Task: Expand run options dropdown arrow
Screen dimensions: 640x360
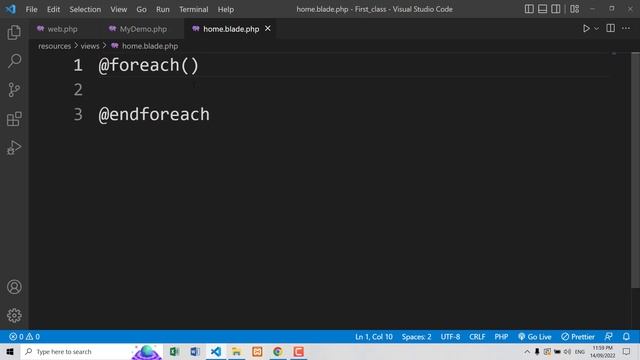Action: coord(596,29)
